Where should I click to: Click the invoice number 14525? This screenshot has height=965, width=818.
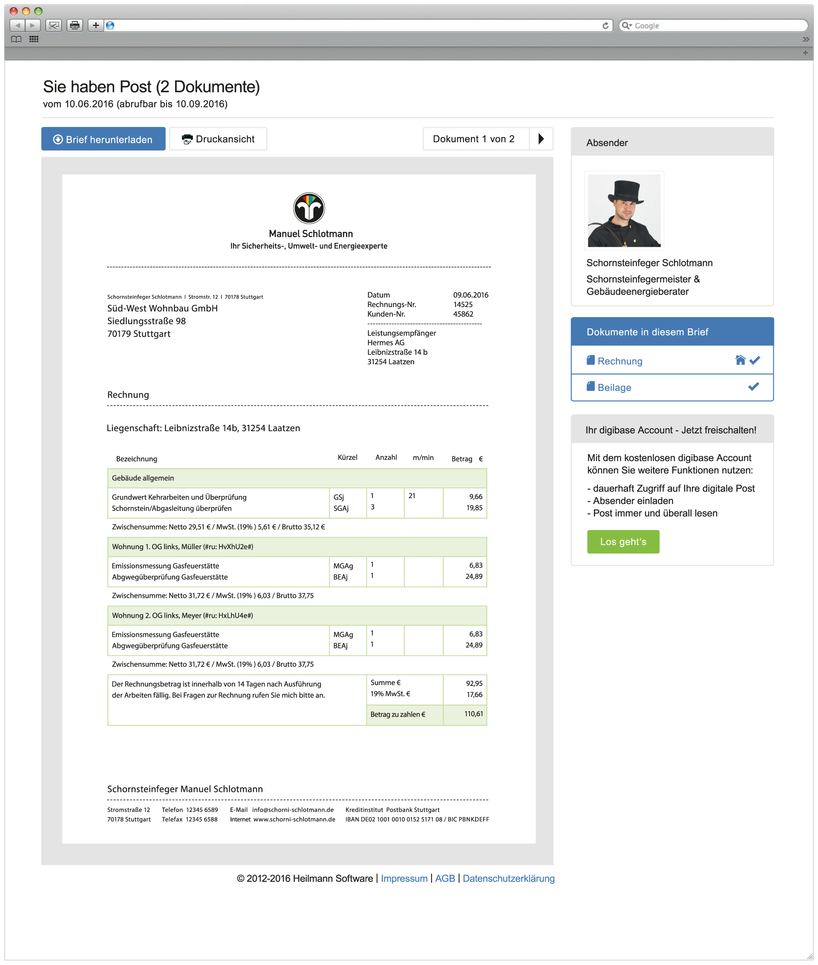(463, 305)
